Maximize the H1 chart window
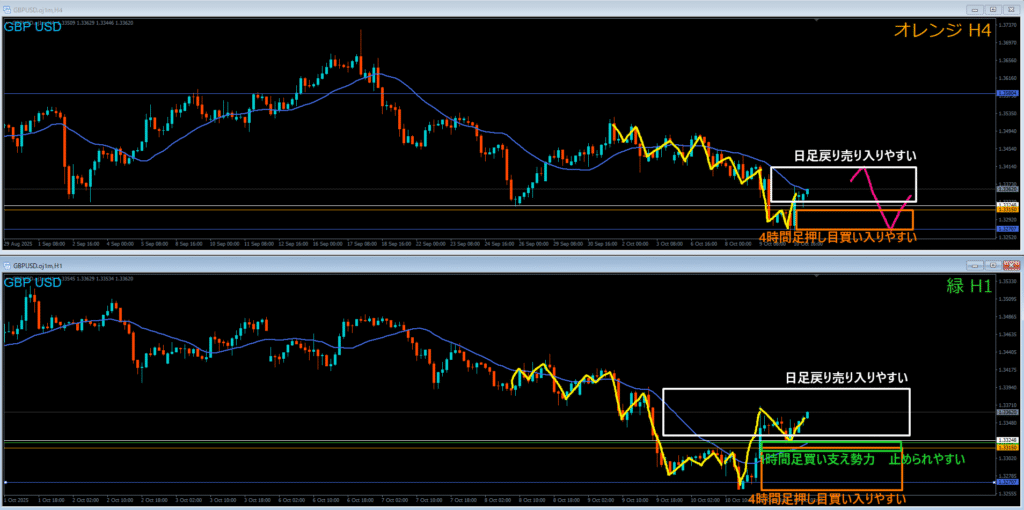This screenshot has width=1024, height=510. coord(994,264)
